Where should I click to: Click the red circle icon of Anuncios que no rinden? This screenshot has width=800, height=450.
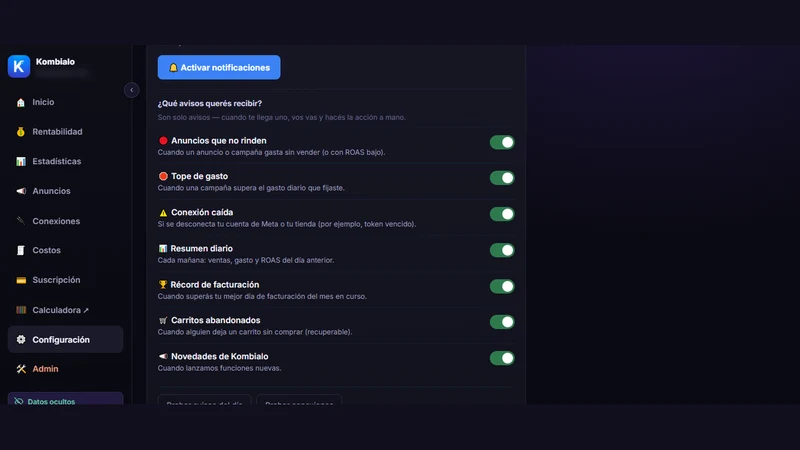[x=163, y=140]
